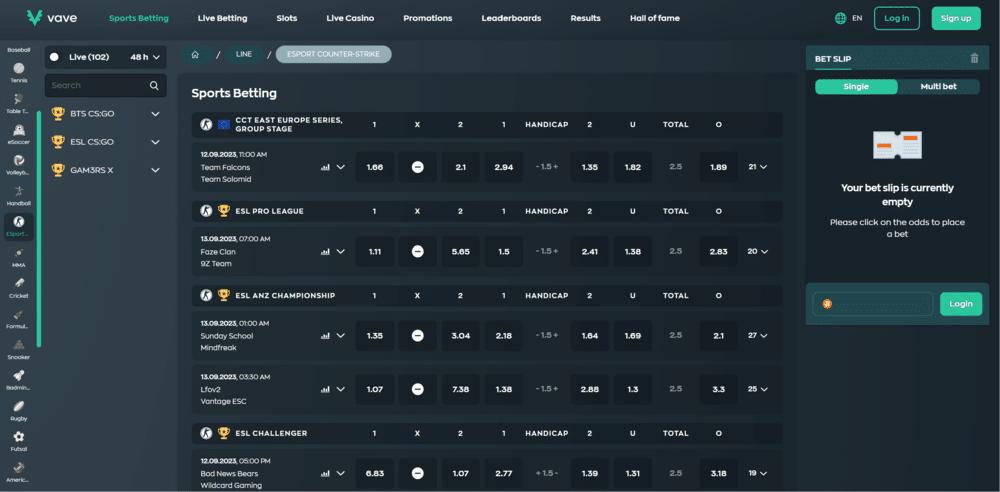Open the Futsal sport icon

18,436
